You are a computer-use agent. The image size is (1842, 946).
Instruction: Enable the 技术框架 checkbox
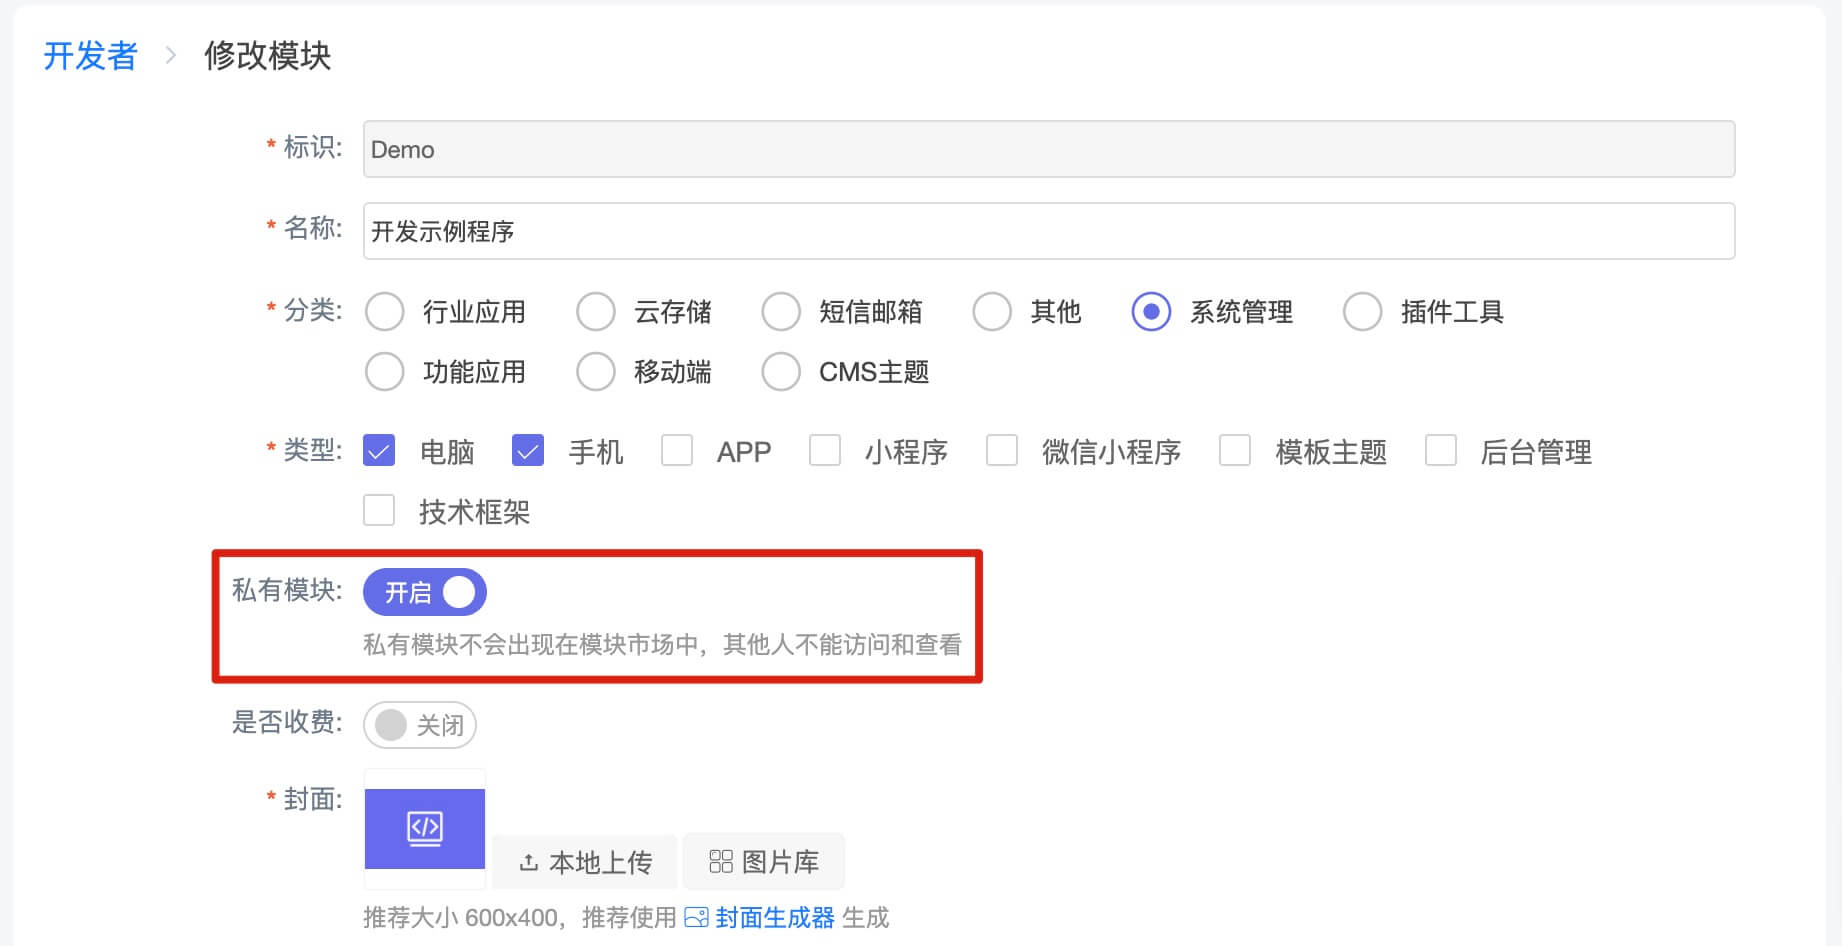click(379, 511)
